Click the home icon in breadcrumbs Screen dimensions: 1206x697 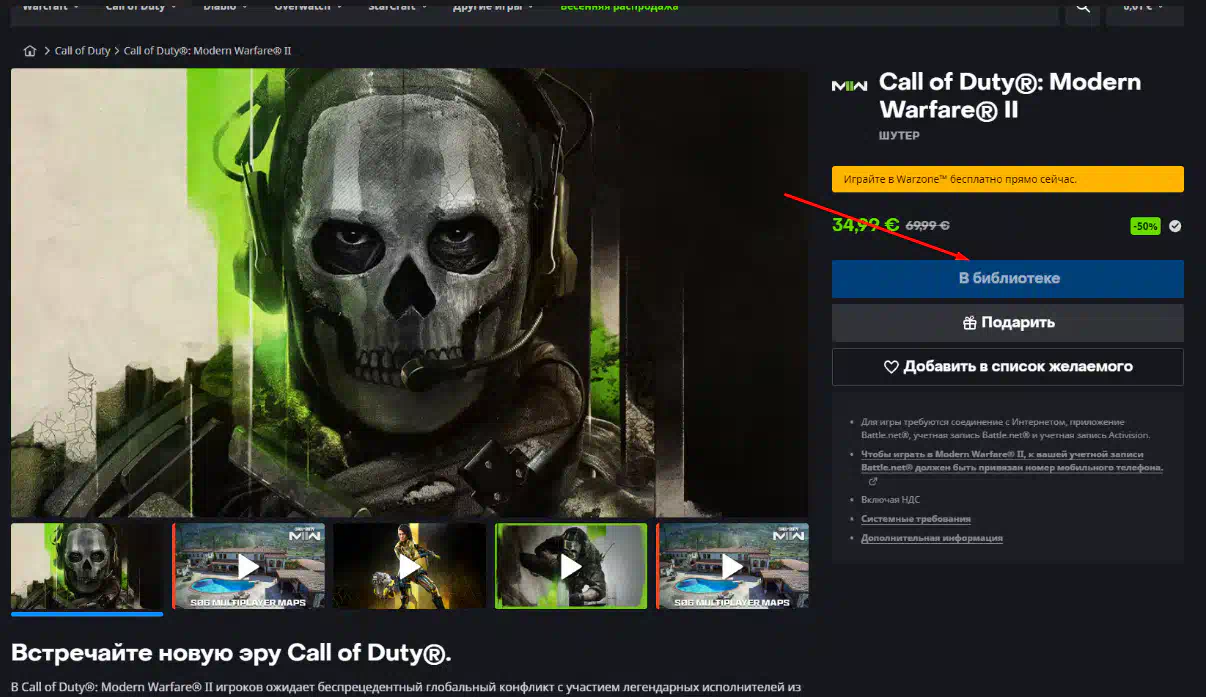point(29,51)
